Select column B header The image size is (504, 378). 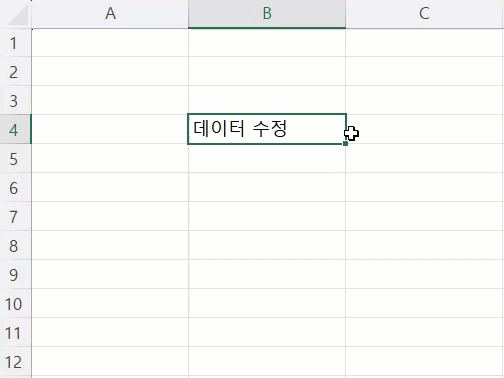[x=267, y=14]
